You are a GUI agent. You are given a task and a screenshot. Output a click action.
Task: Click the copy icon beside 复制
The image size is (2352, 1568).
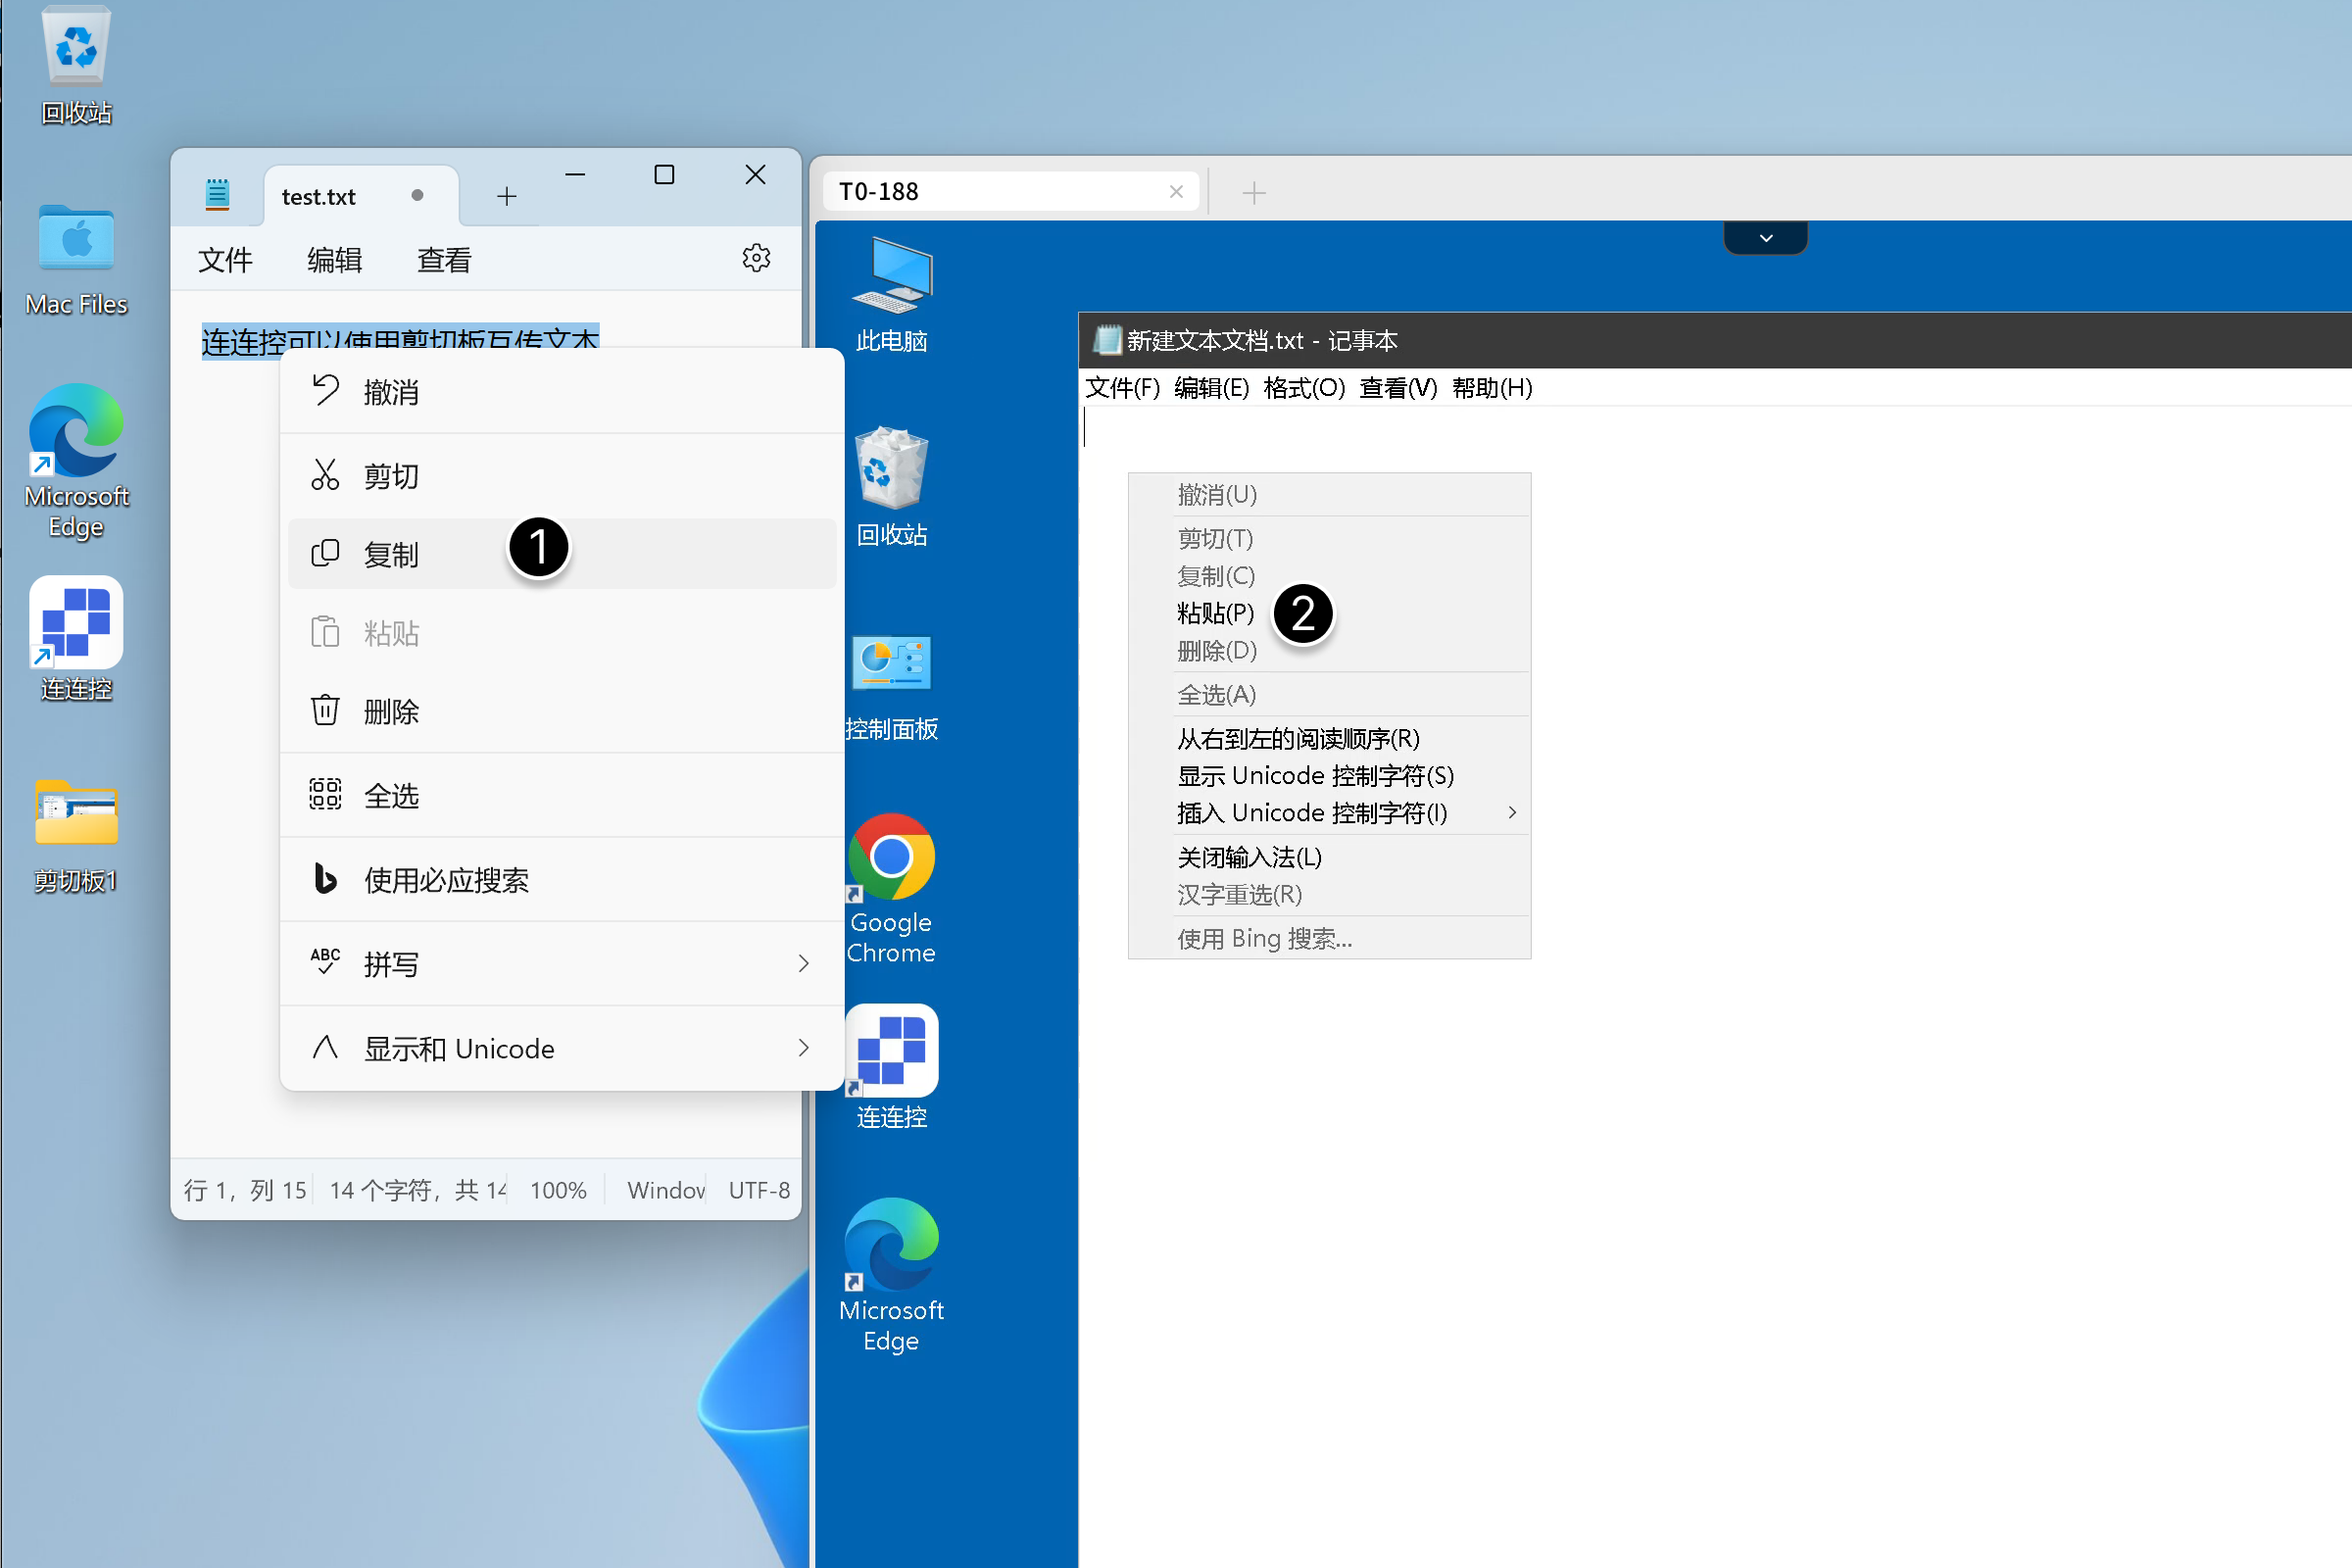[x=325, y=553]
